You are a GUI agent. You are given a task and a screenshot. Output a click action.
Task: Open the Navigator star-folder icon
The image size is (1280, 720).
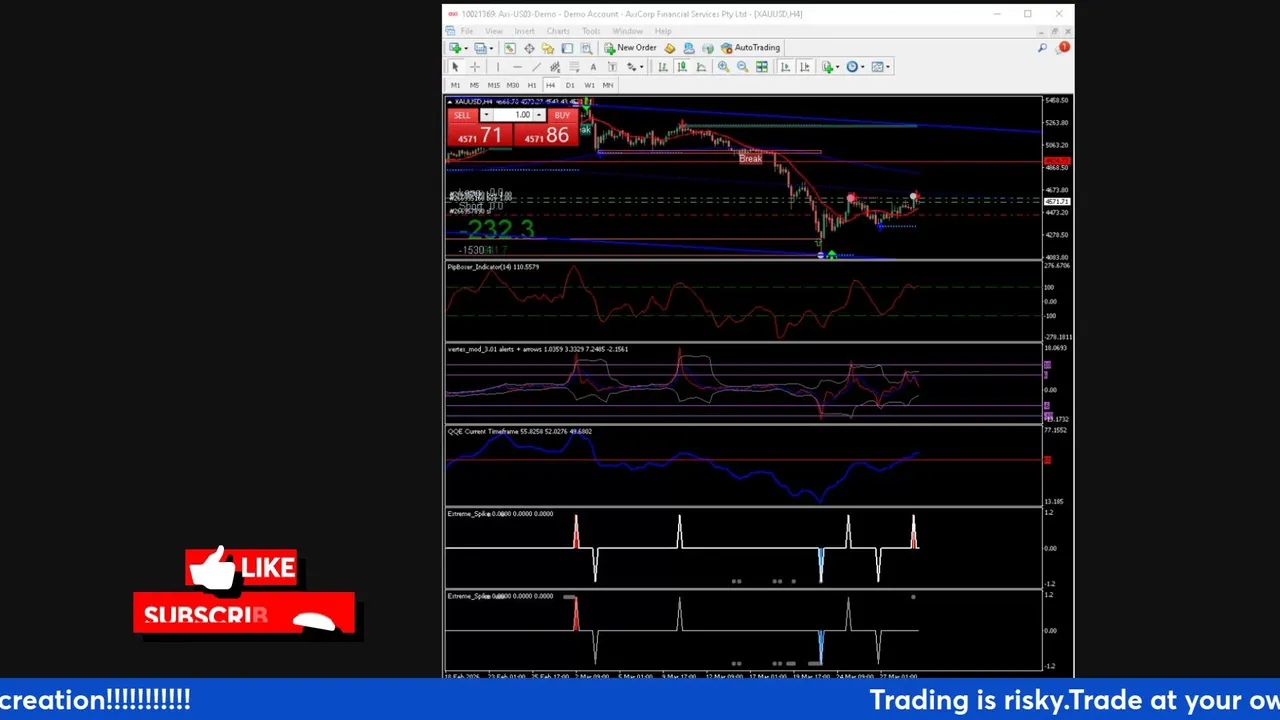(548, 48)
